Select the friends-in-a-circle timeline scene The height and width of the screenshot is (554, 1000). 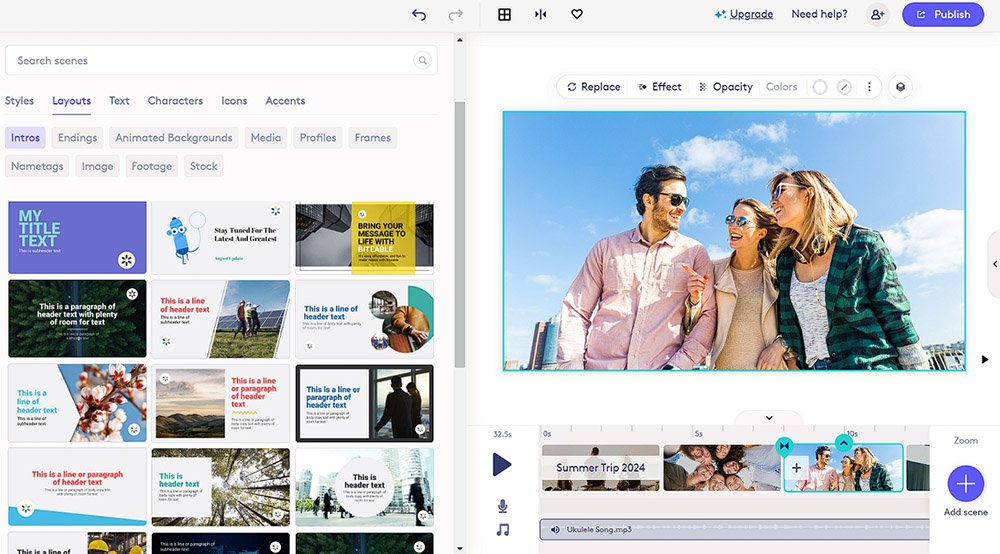(x=723, y=468)
